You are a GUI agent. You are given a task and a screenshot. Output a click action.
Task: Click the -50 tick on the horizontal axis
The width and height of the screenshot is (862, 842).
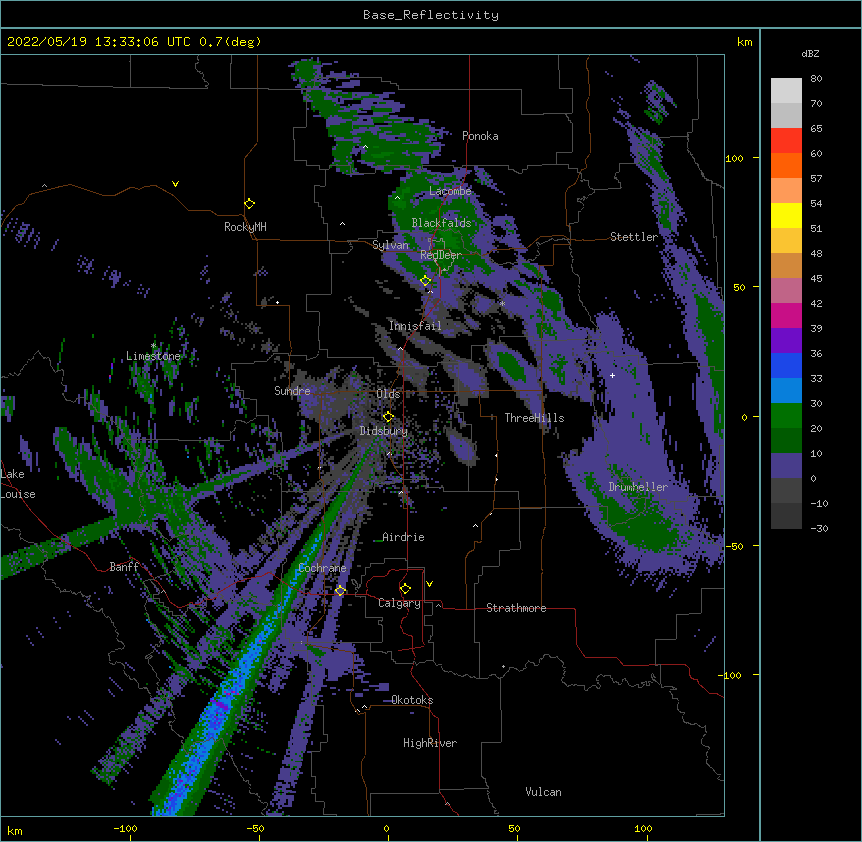click(255, 829)
